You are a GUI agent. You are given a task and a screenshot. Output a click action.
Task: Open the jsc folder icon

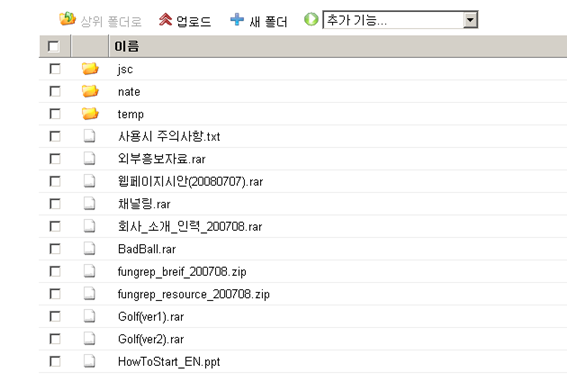click(90, 68)
